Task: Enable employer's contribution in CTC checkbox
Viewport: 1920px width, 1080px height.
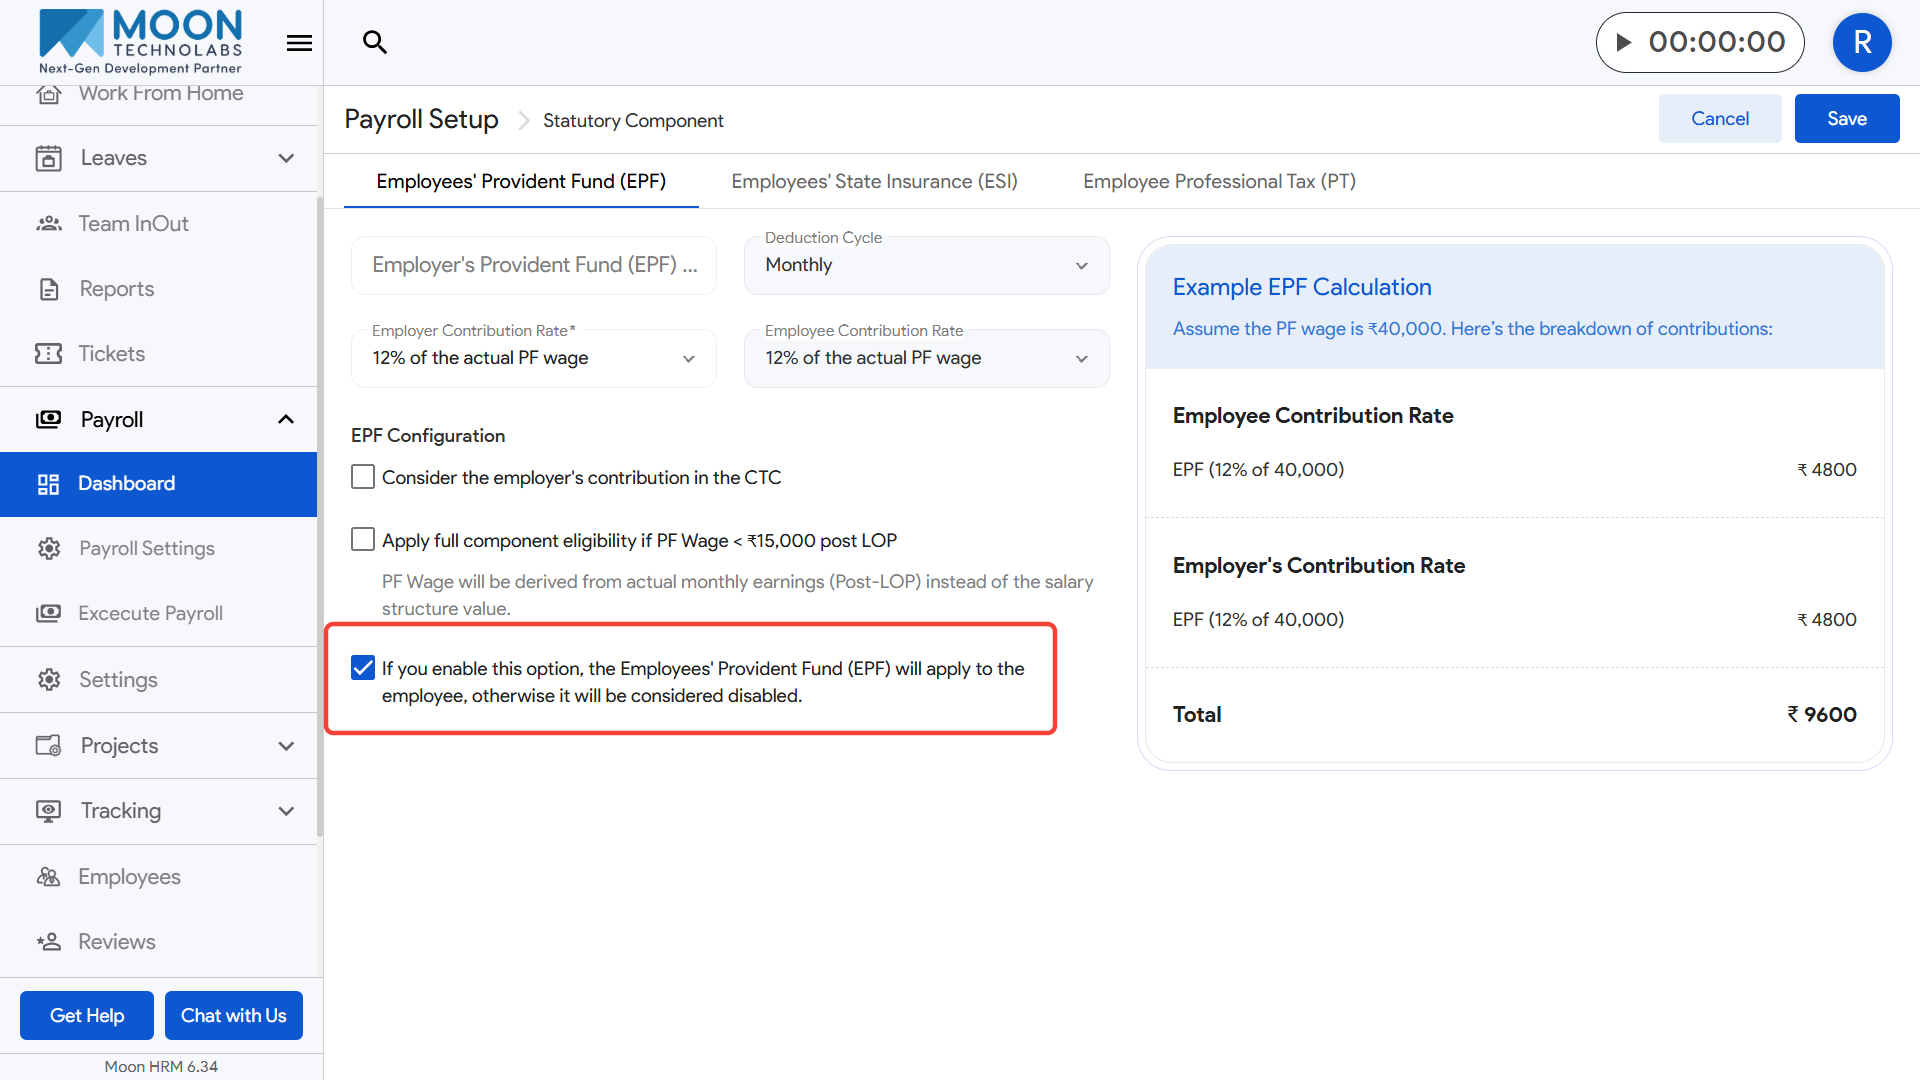Action: point(363,477)
